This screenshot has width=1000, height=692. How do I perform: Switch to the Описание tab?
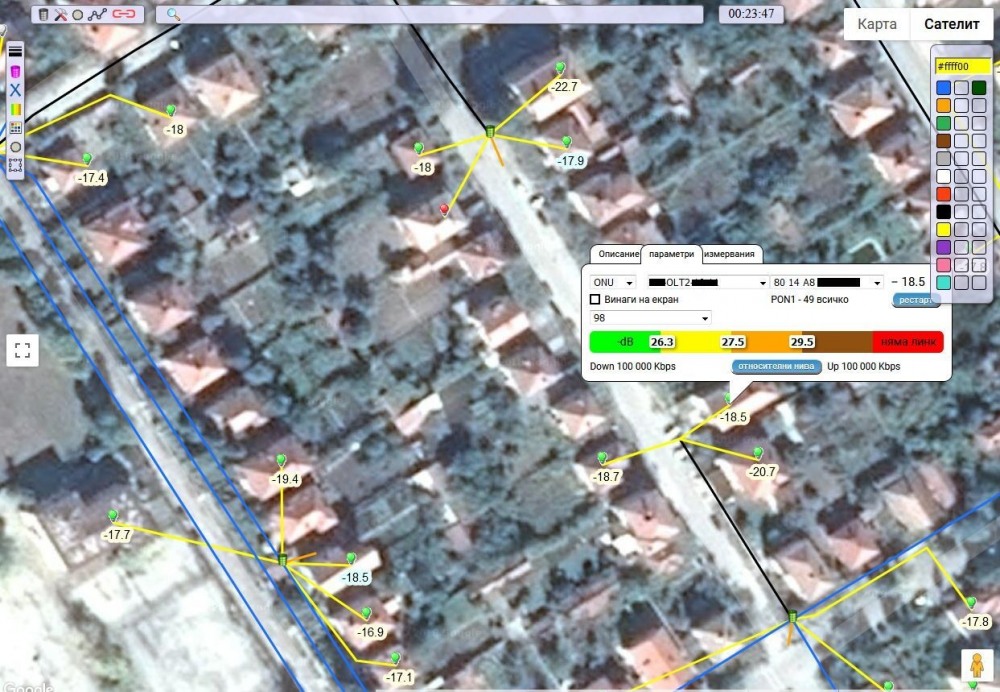tap(613, 254)
